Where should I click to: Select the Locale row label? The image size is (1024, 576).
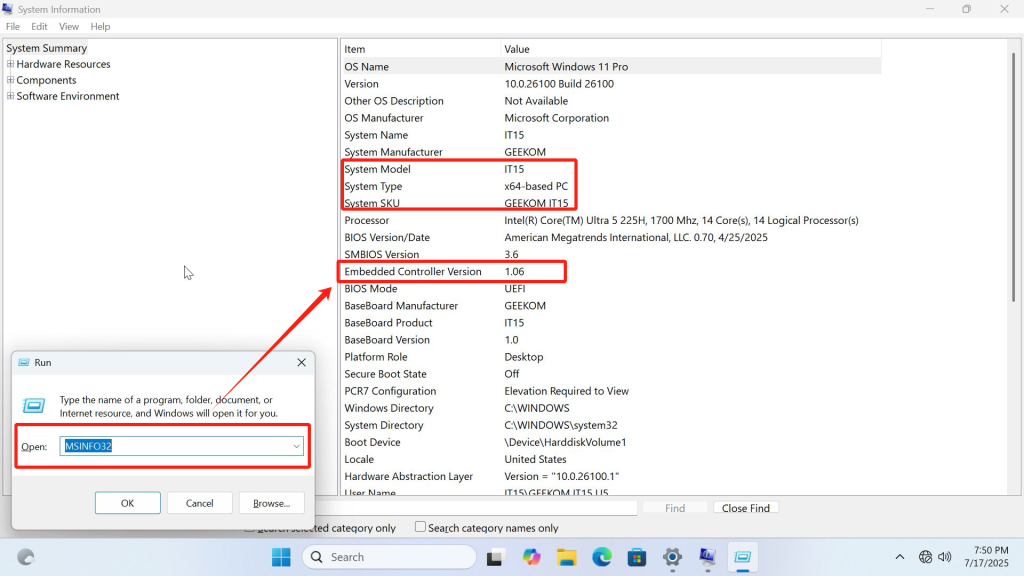coord(359,459)
